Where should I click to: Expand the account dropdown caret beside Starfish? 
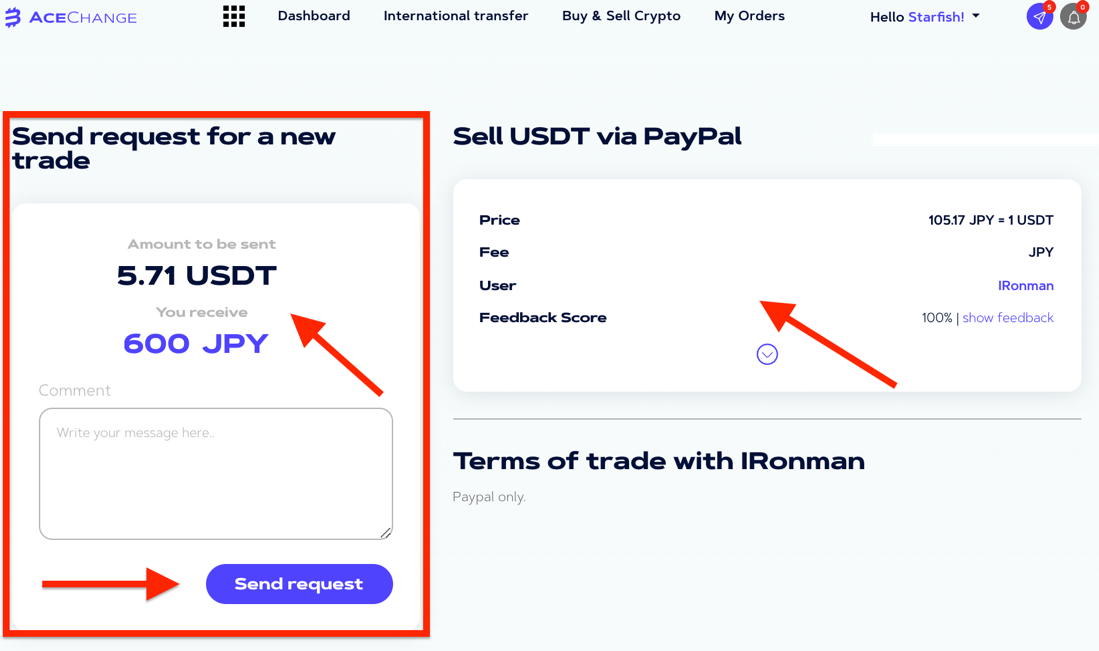pos(976,15)
